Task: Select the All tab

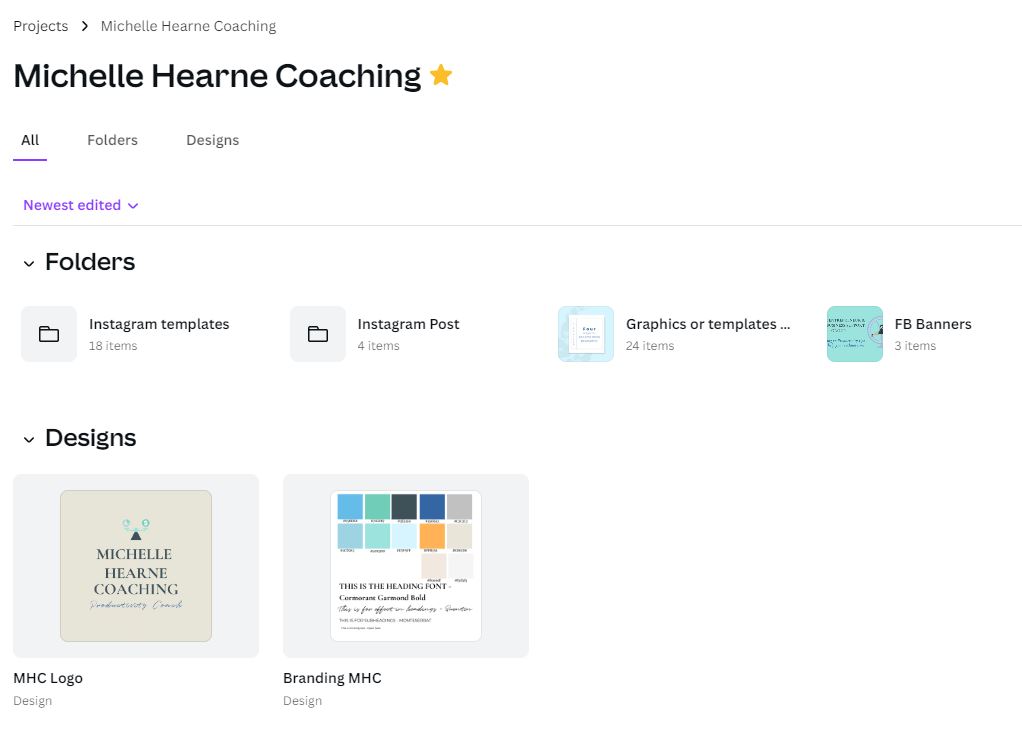Action: tap(30, 140)
